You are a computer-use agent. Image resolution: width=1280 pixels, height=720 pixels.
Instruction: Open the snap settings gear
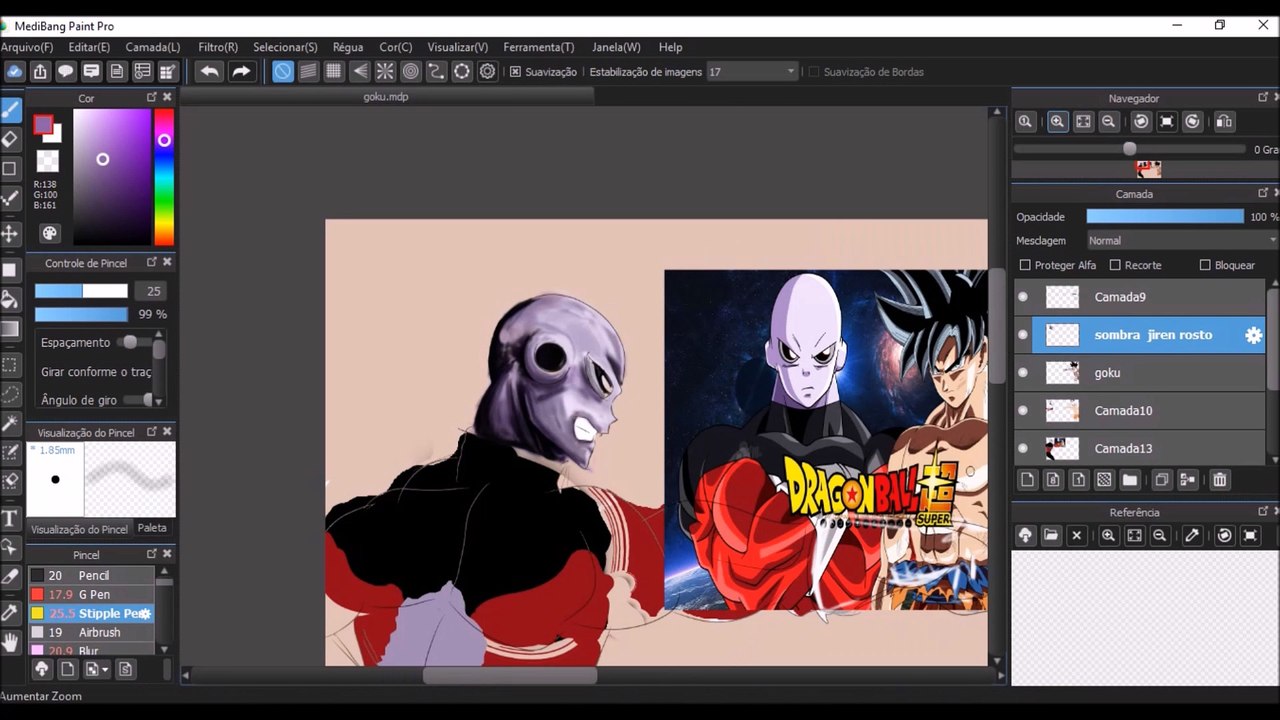[x=487, y=71]
